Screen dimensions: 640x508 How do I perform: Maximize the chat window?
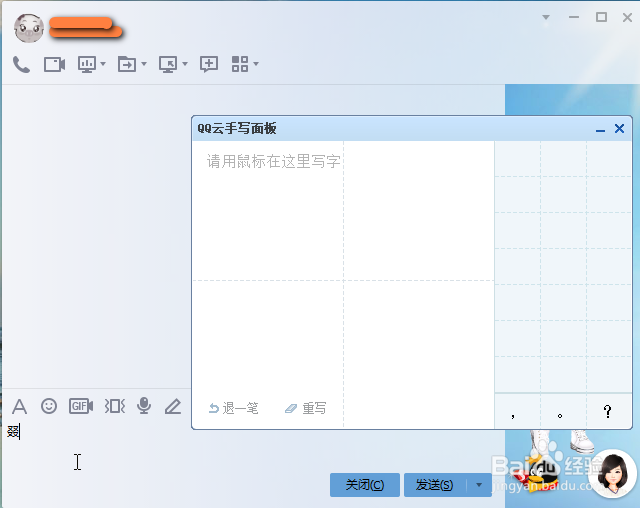pos(601,17)
